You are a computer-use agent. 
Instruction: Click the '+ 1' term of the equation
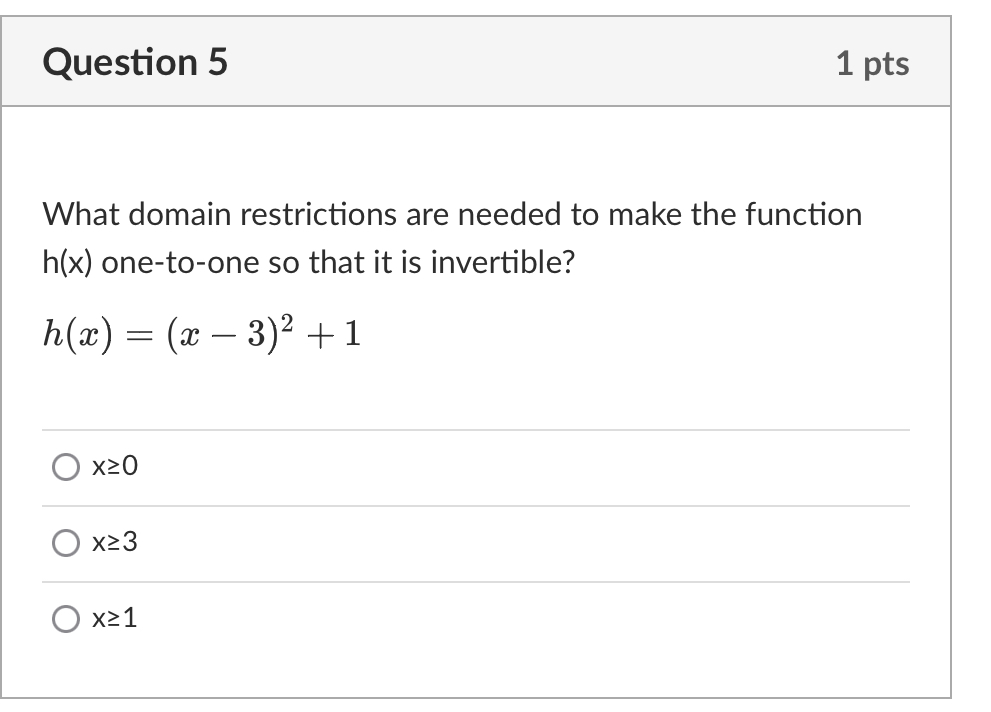click(x=334, y=335)
